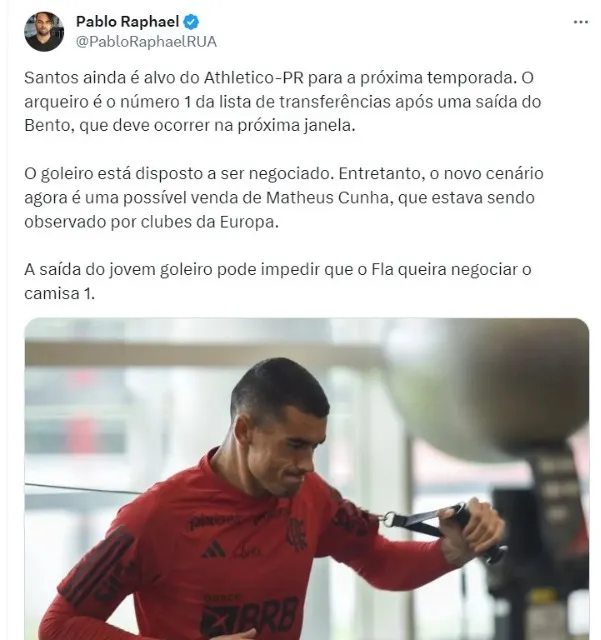This screenshot has height=640, width=601.
Task: Visit the @PabloRaphaelRUA handle link
Action: coord(147,42)
